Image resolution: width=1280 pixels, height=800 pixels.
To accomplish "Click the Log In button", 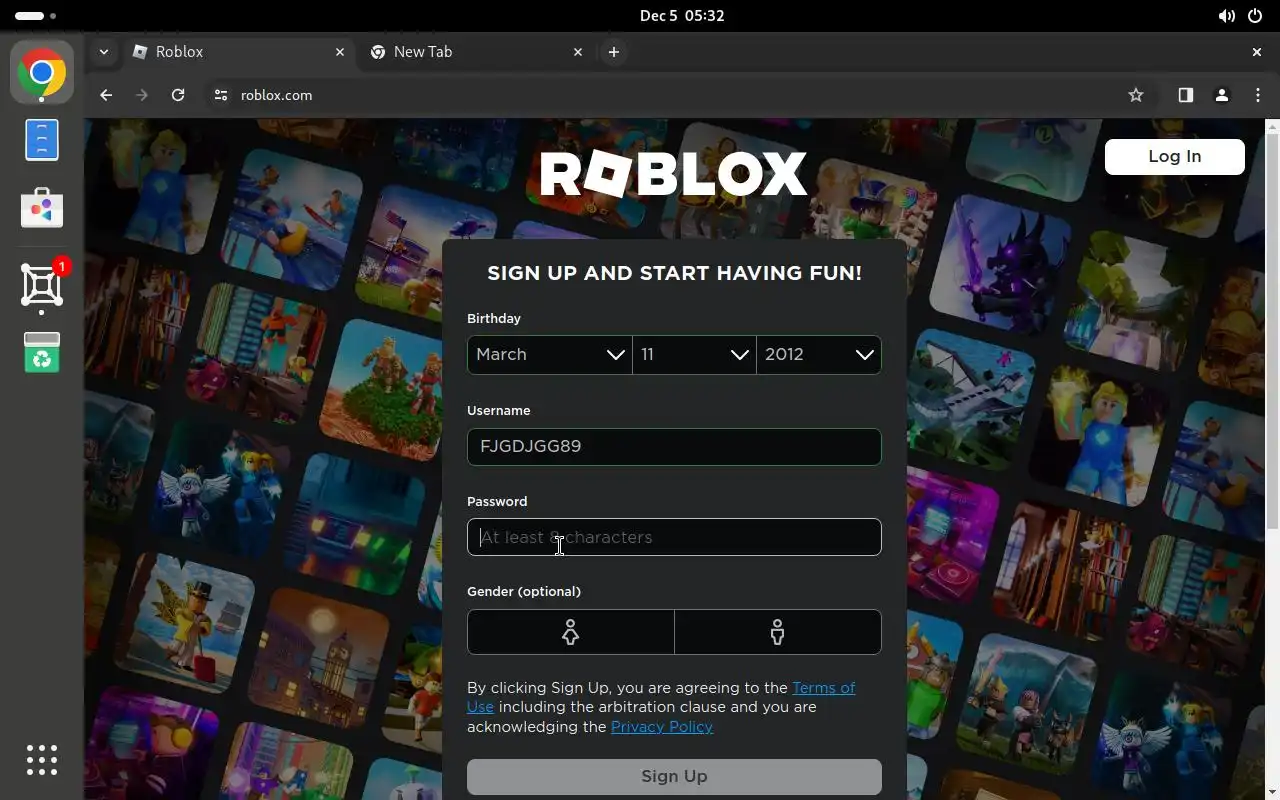I will click(1175, 157).
